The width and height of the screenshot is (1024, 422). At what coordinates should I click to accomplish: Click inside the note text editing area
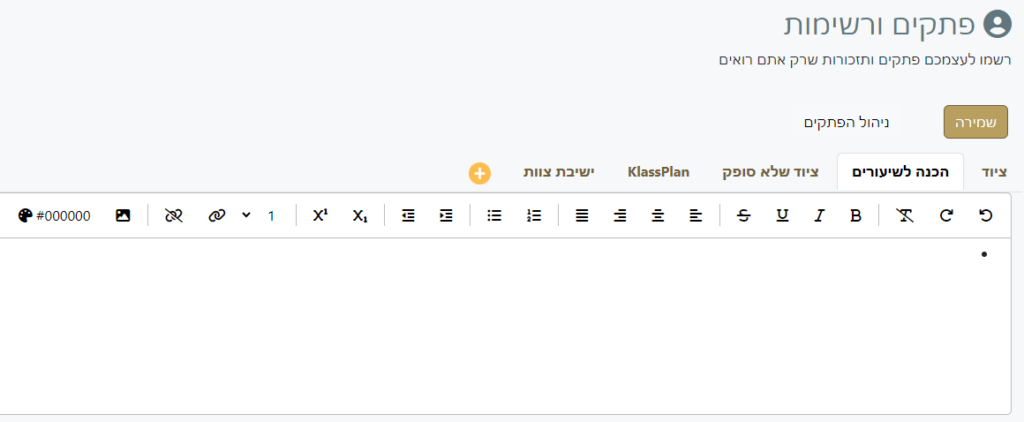click(x=500, y=320)
